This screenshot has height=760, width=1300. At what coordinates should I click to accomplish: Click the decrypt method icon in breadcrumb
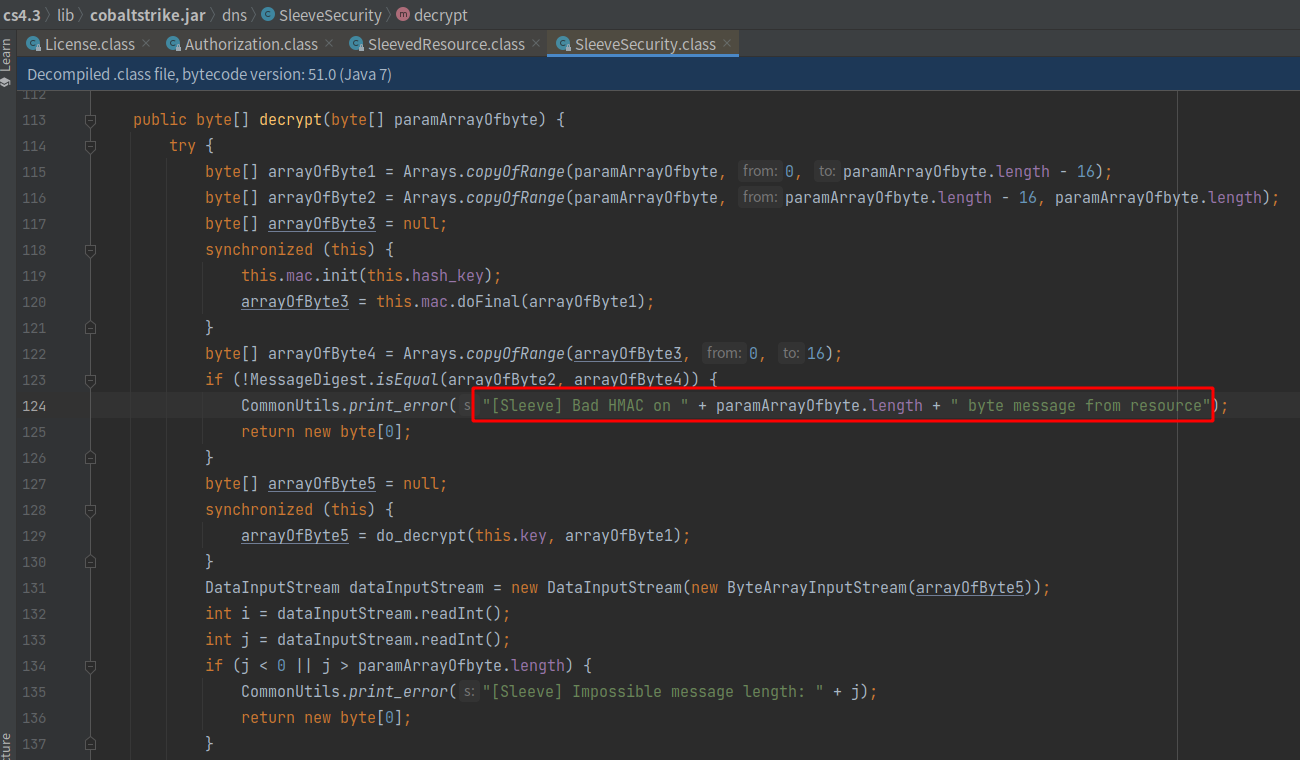point(403,15)
